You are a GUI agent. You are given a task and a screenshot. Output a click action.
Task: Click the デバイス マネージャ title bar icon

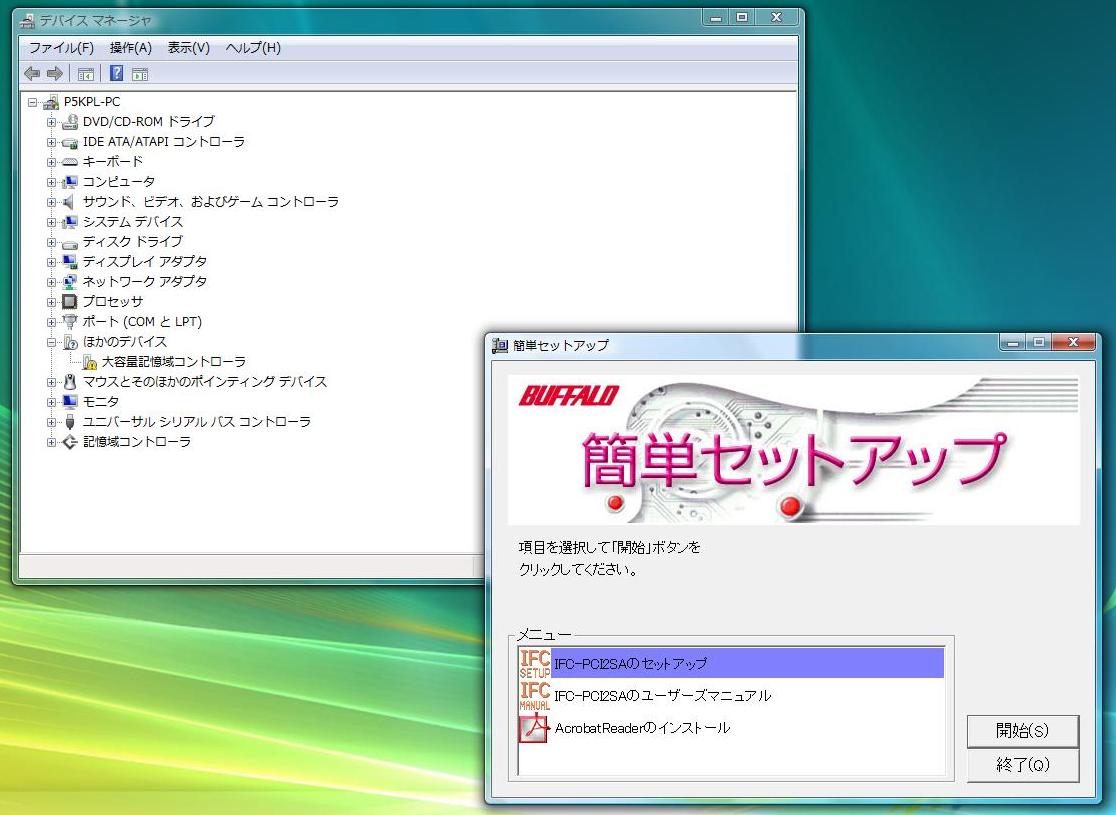click(28, 21)
